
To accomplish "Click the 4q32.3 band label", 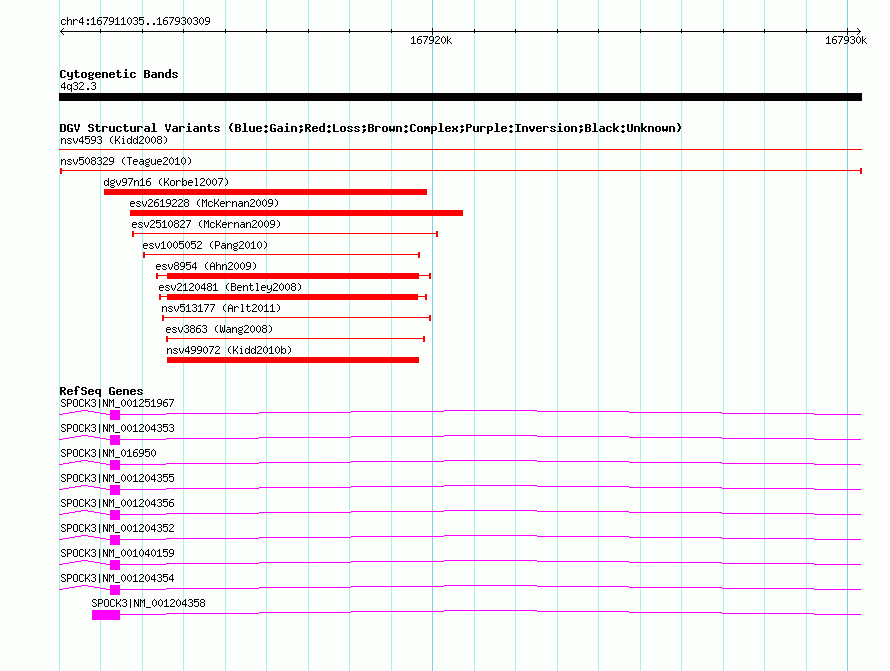I will [x=78, y=86].
